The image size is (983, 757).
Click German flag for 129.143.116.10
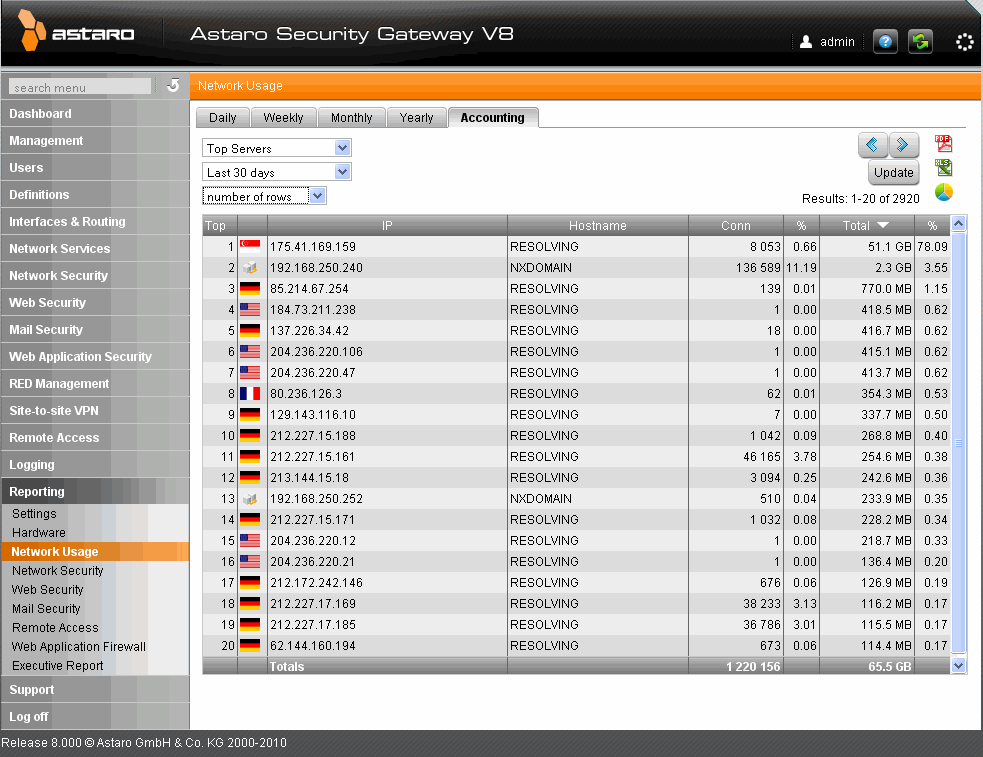point(250,415)
